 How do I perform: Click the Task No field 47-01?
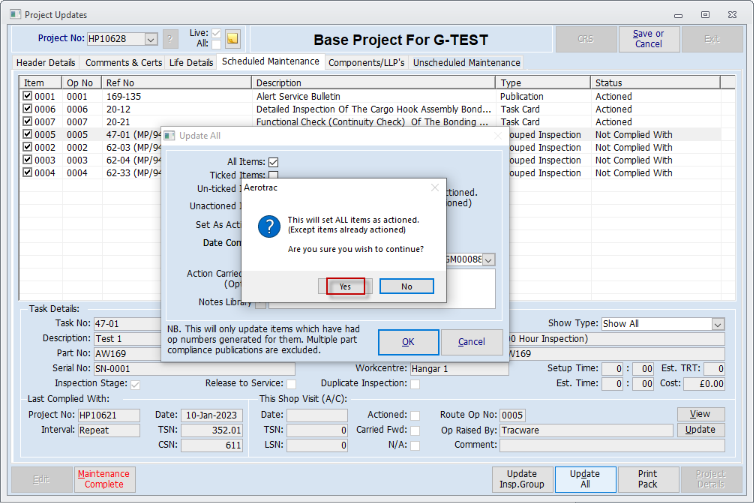coord(127,324)
